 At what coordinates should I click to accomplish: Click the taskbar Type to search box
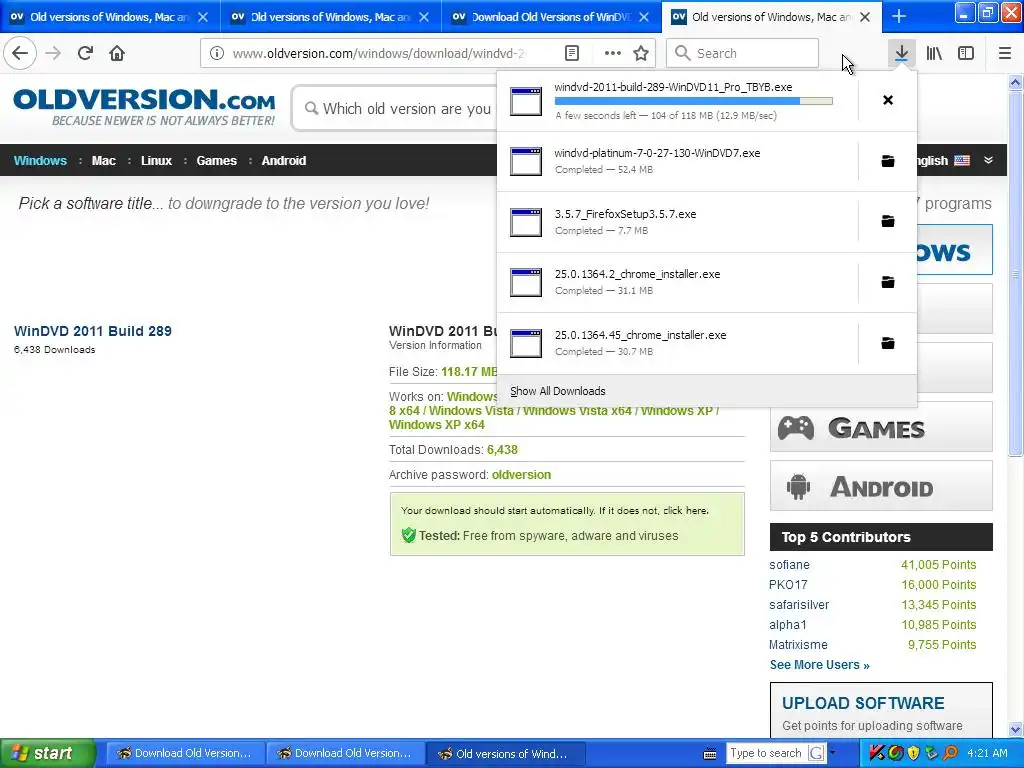pos(766,754)
